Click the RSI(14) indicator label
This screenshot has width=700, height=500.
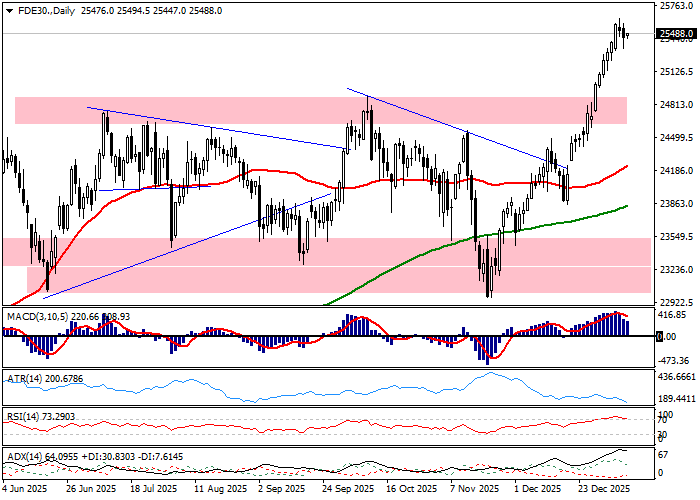[20, 414]
